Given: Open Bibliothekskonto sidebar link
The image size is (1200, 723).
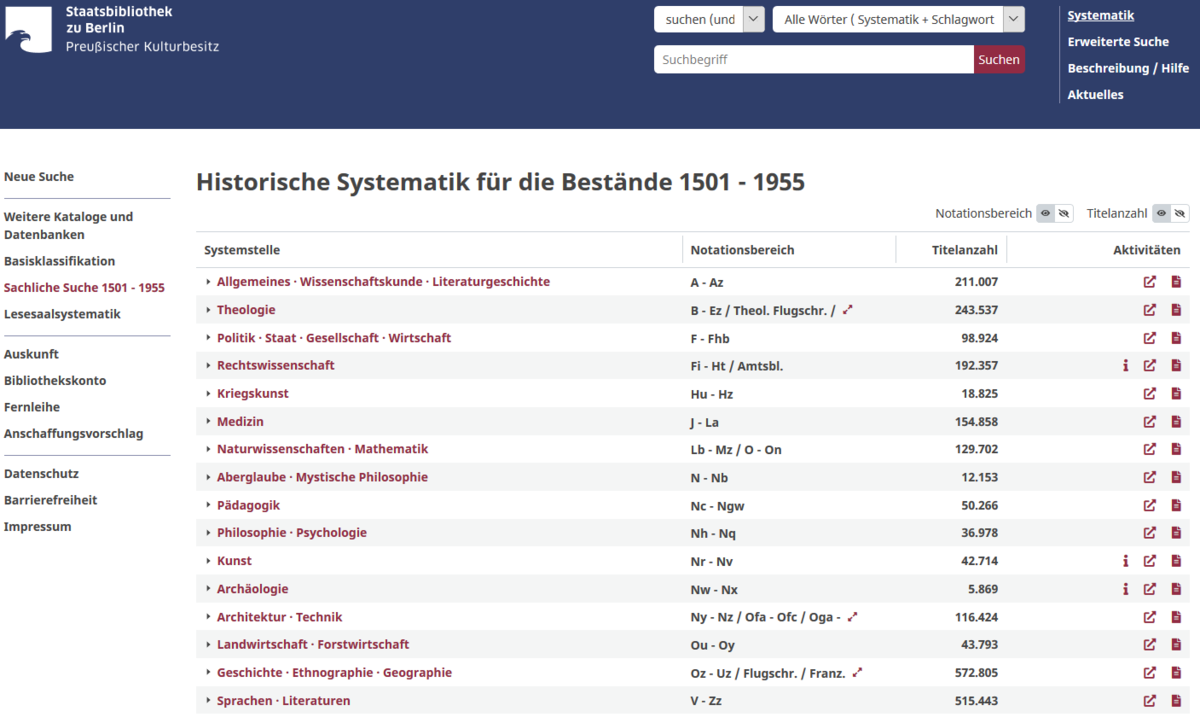Looking at the screenshot, I should point(55,381).
